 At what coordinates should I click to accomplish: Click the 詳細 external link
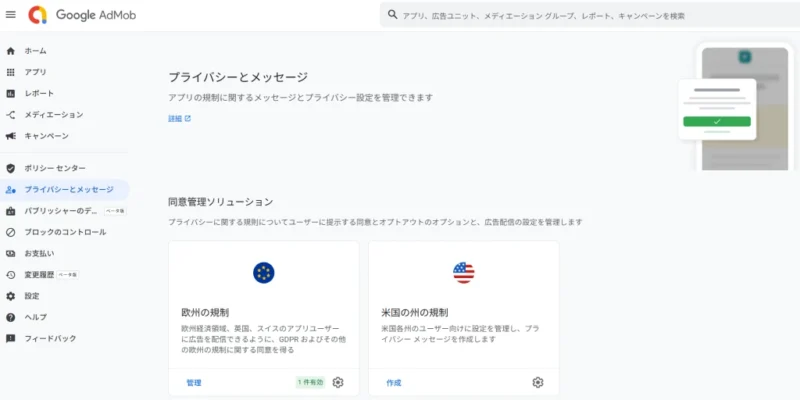tap(178, 118)
